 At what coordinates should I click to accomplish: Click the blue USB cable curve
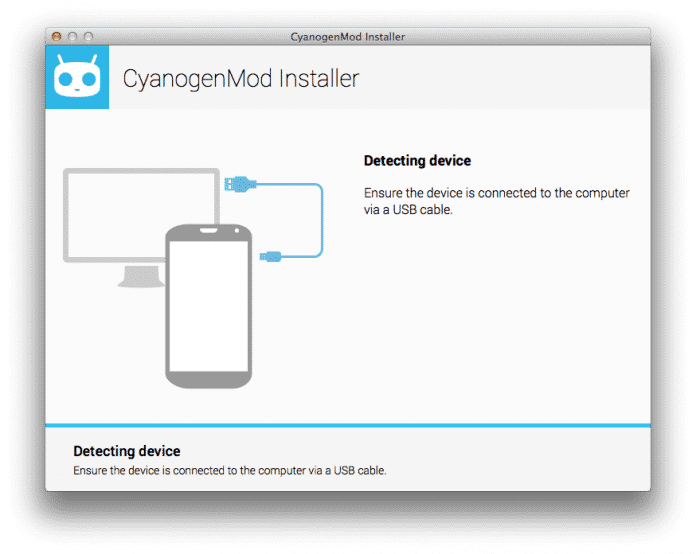pyautogui.click(x=321, y=220)
